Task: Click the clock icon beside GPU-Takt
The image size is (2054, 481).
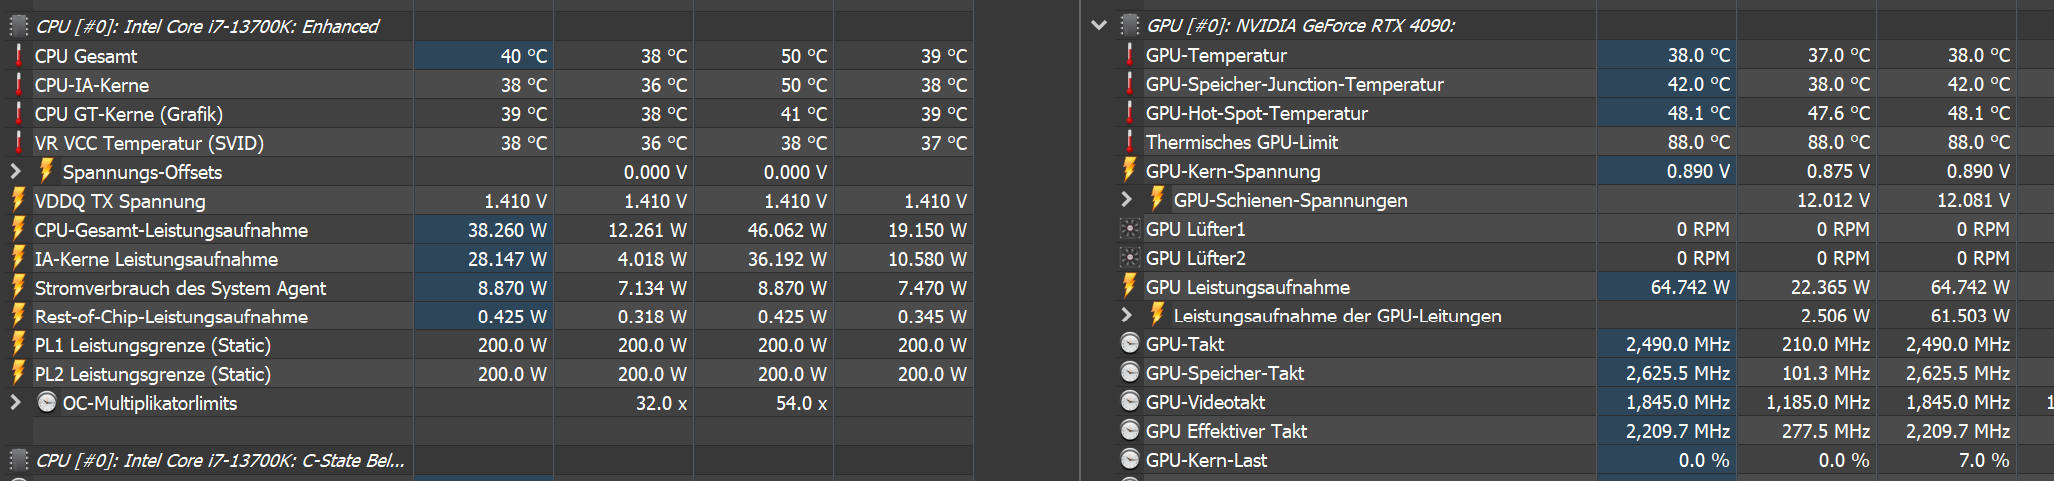Action: click(x=1130, y=344)
